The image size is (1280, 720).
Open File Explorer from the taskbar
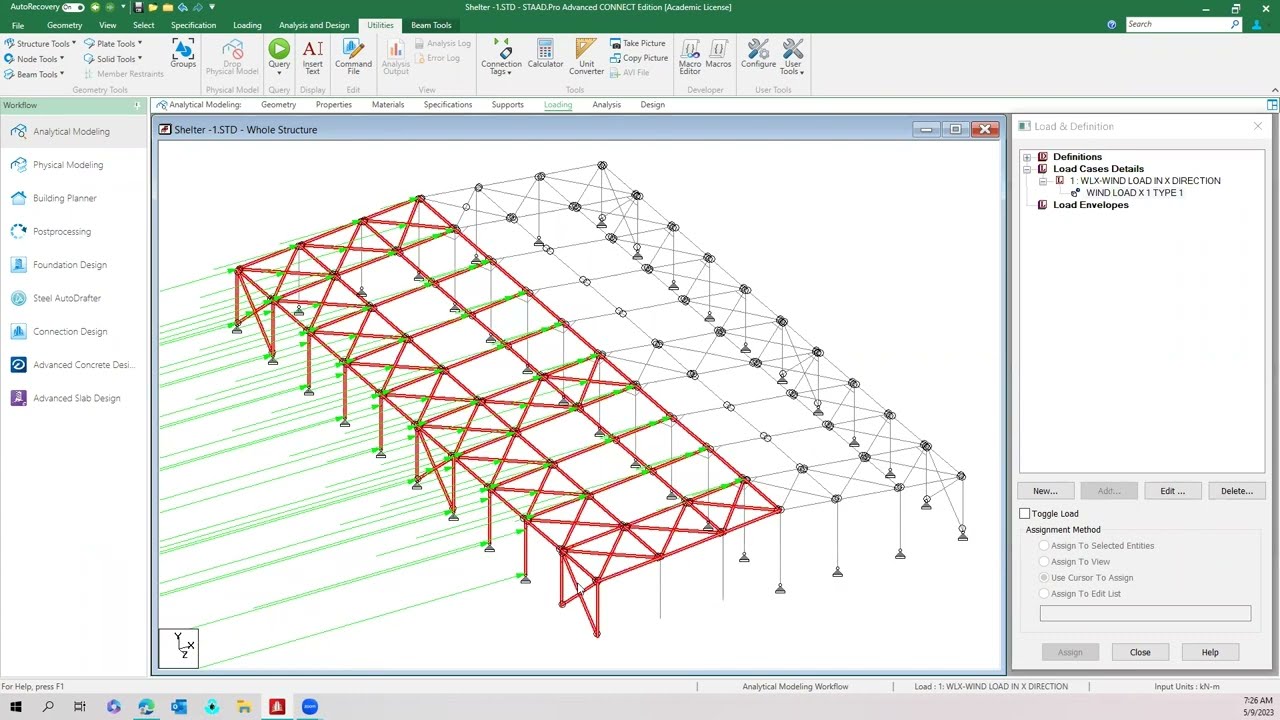[x=244, y=707]
